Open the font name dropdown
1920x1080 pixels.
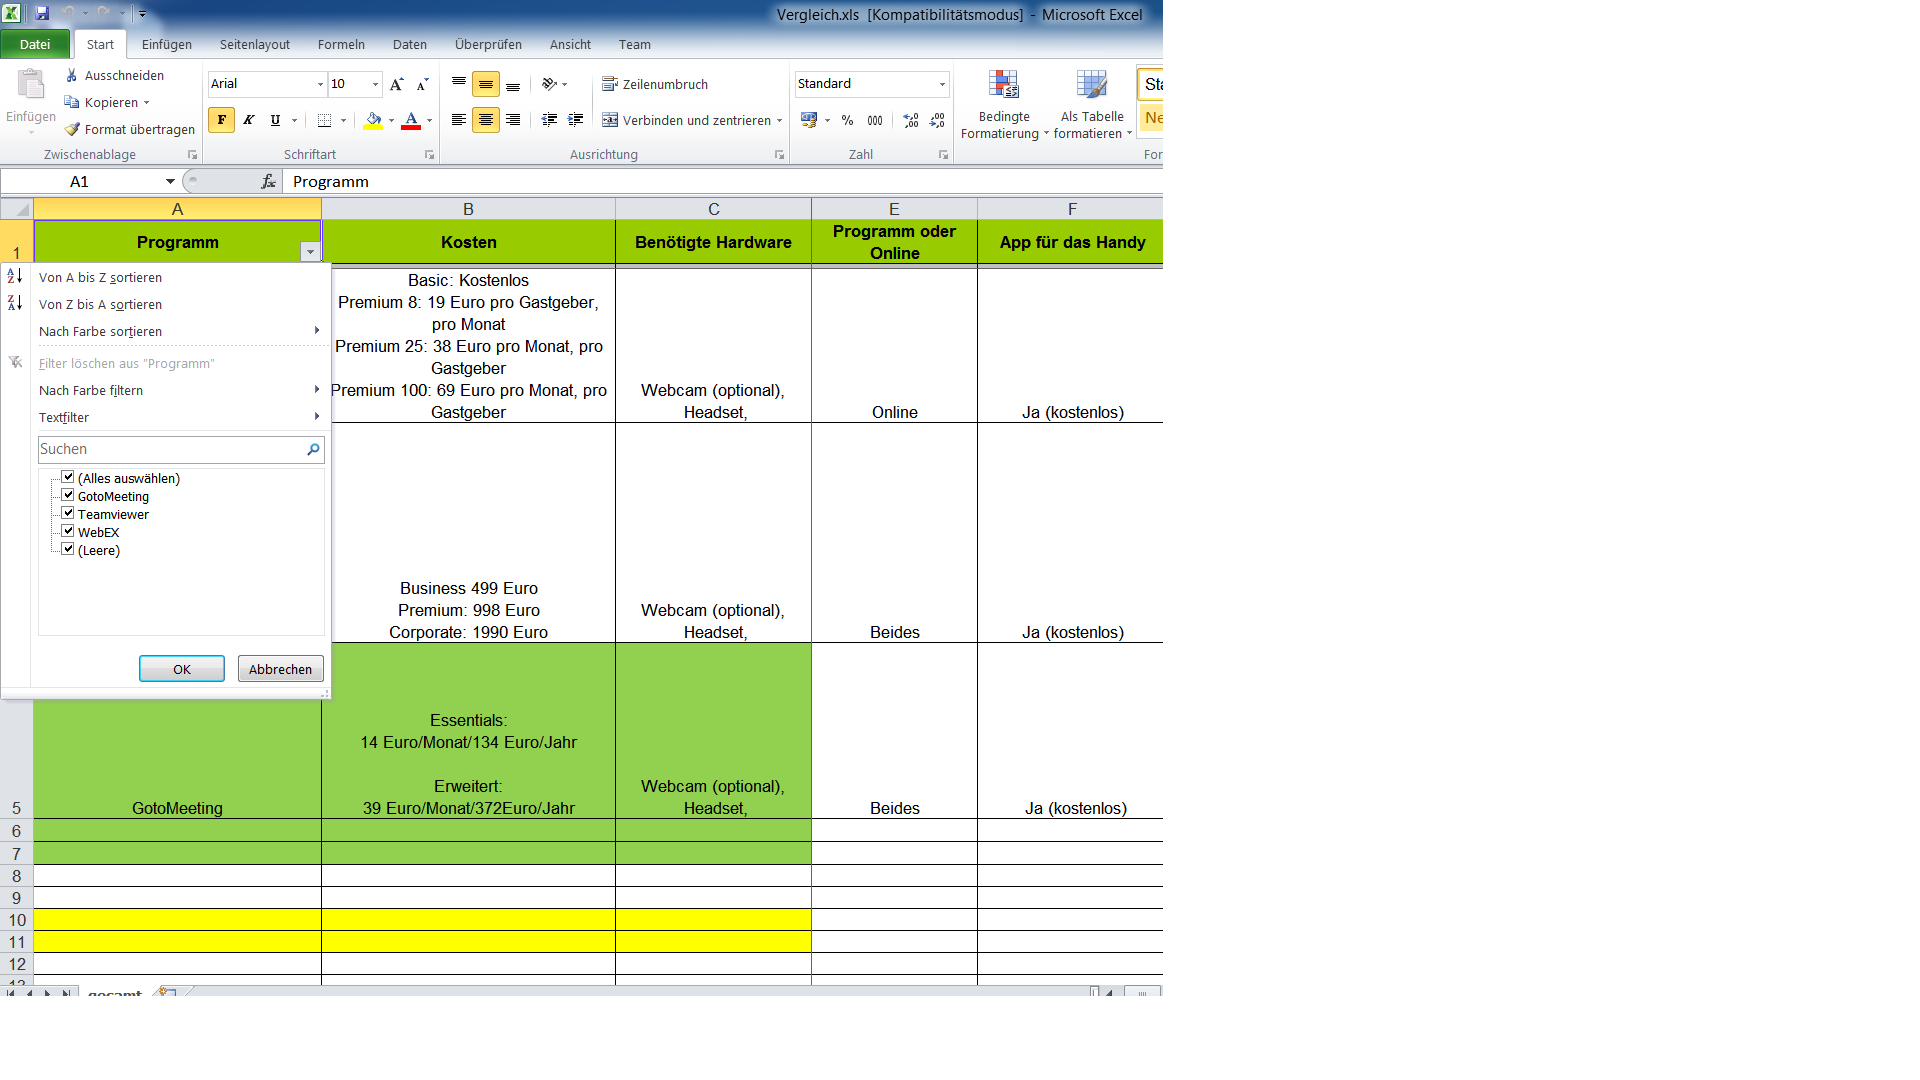(x=320, y=84)
